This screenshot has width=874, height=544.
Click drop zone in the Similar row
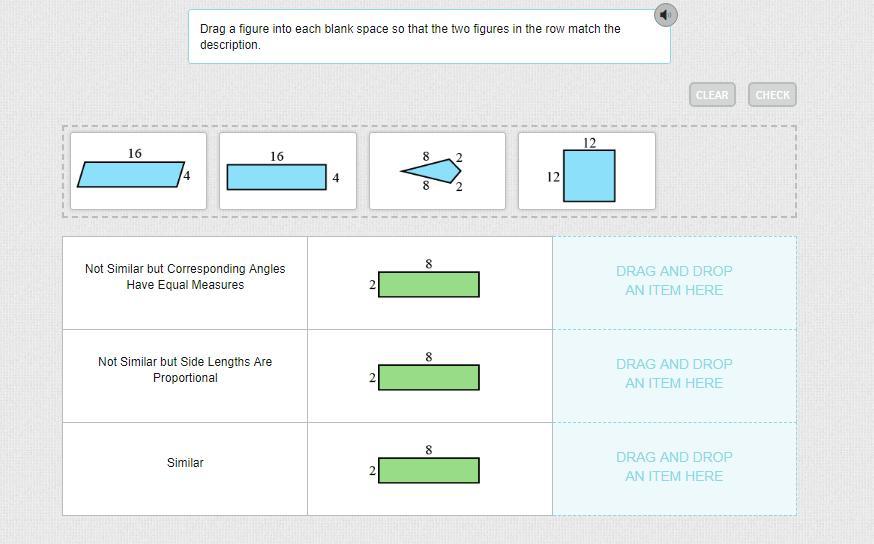tap(674, 467)
